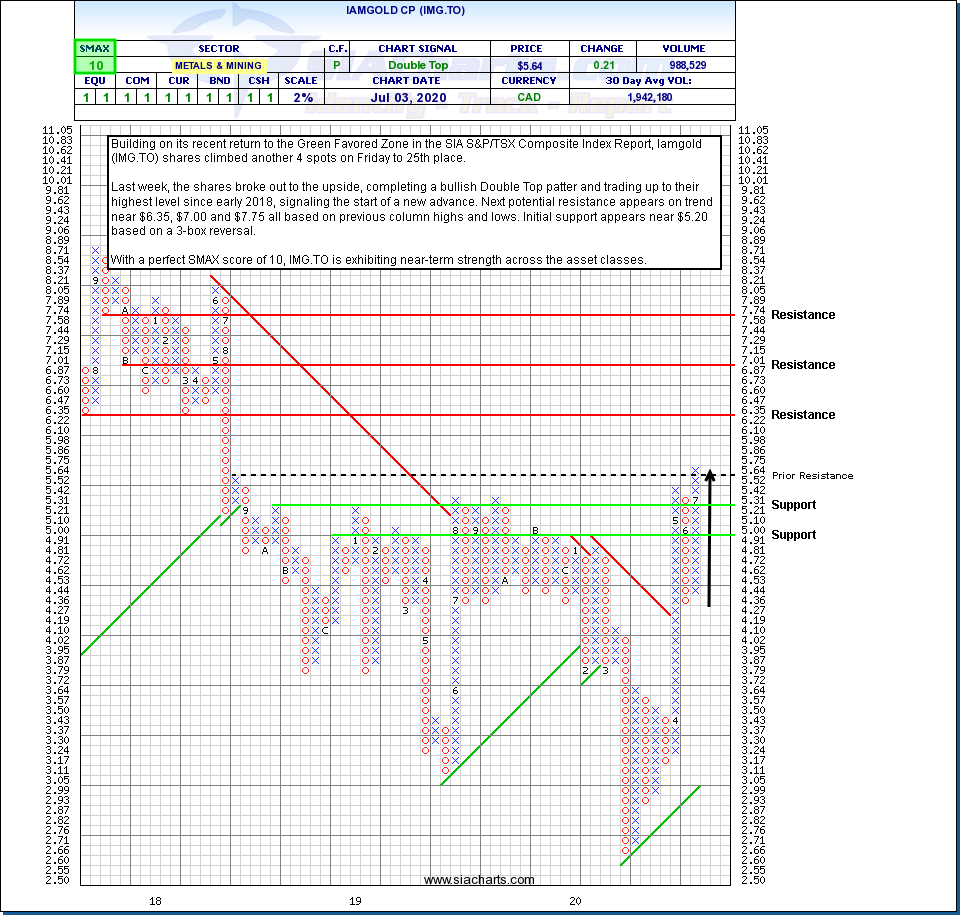Click the Support label near 5.00
The width and height of the screenshot is (960, 915).
pos(793,535)
